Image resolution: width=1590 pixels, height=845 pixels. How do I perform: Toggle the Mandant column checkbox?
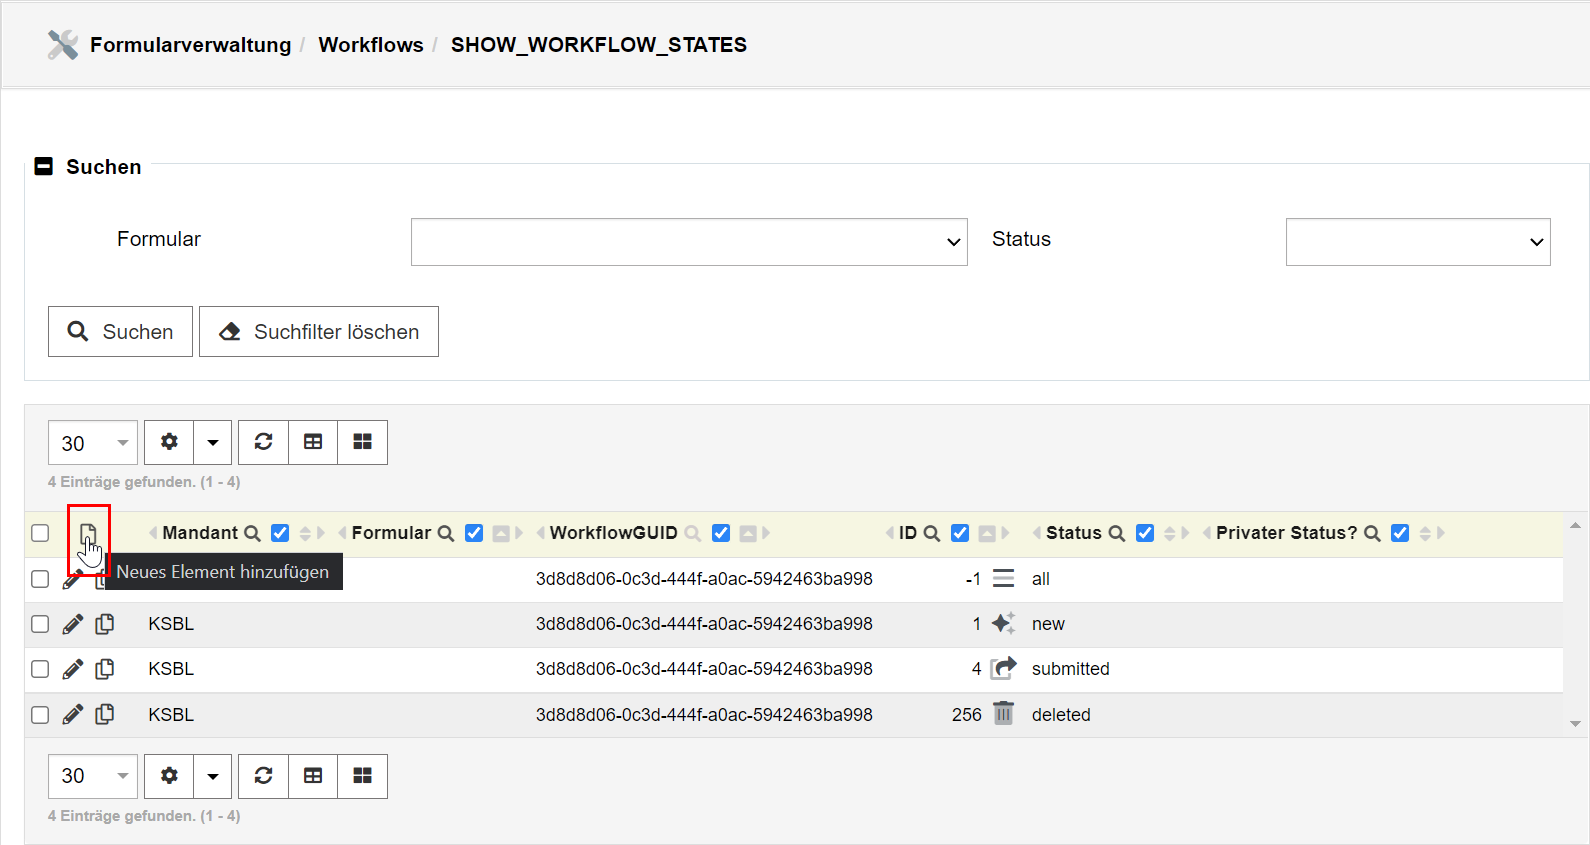coord(280,534)
